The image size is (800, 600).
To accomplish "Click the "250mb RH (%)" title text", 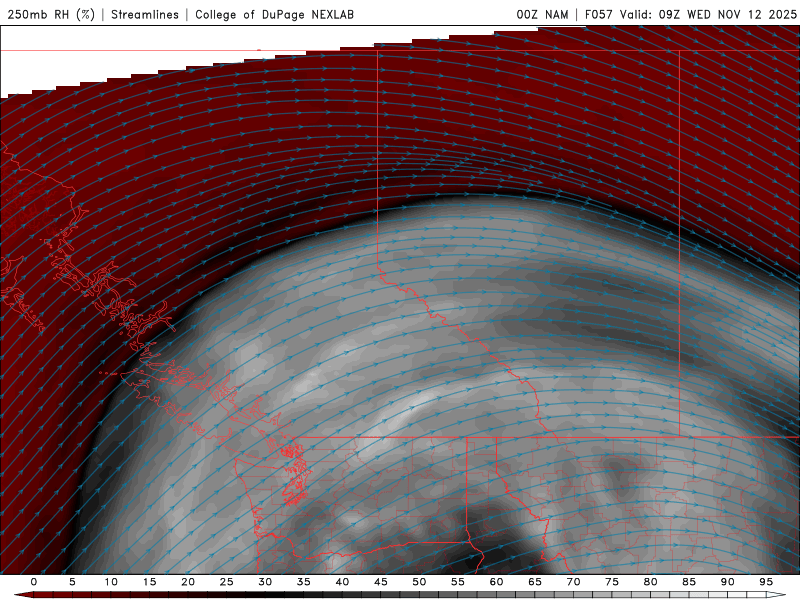I will click(52, 14).
